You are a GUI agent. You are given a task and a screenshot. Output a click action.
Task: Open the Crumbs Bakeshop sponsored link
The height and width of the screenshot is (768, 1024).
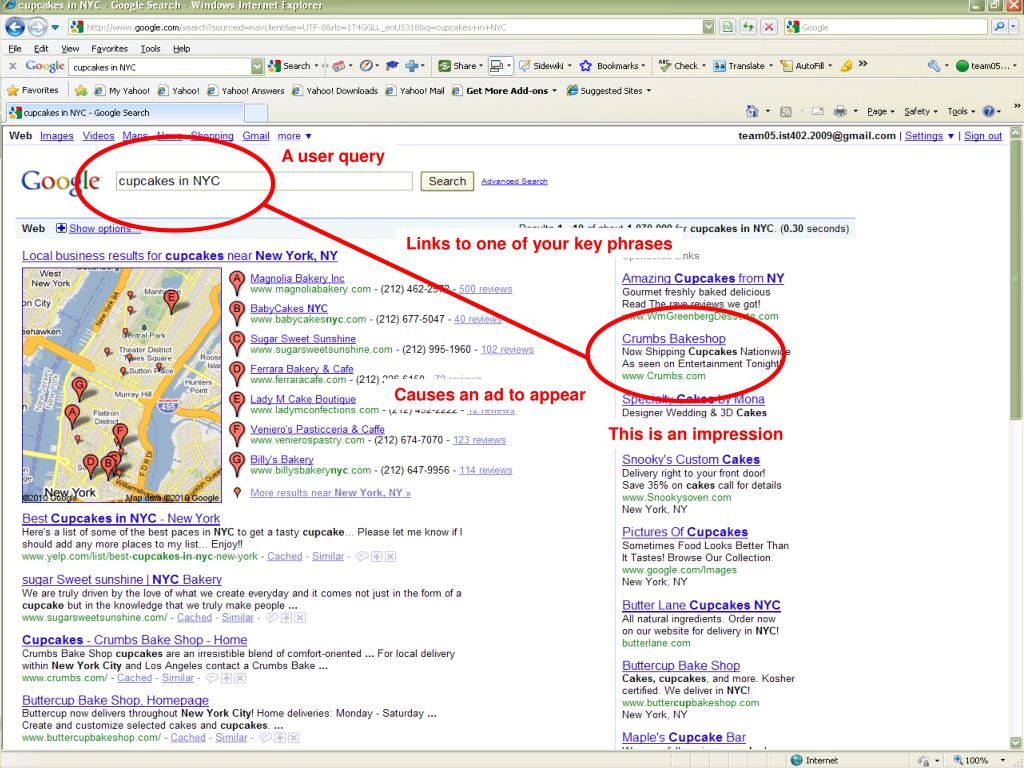673,338
